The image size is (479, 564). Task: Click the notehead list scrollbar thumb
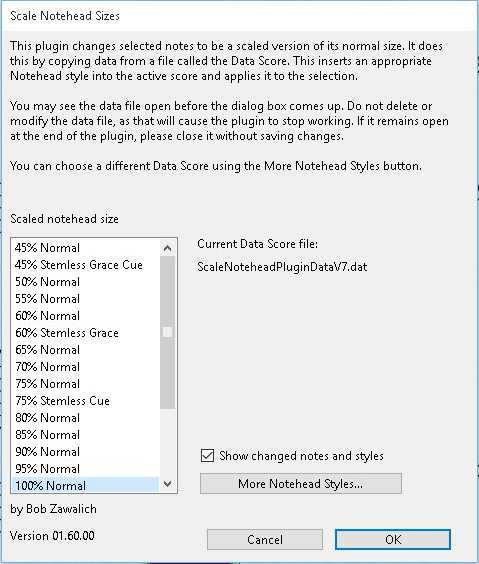coord(167,332)
